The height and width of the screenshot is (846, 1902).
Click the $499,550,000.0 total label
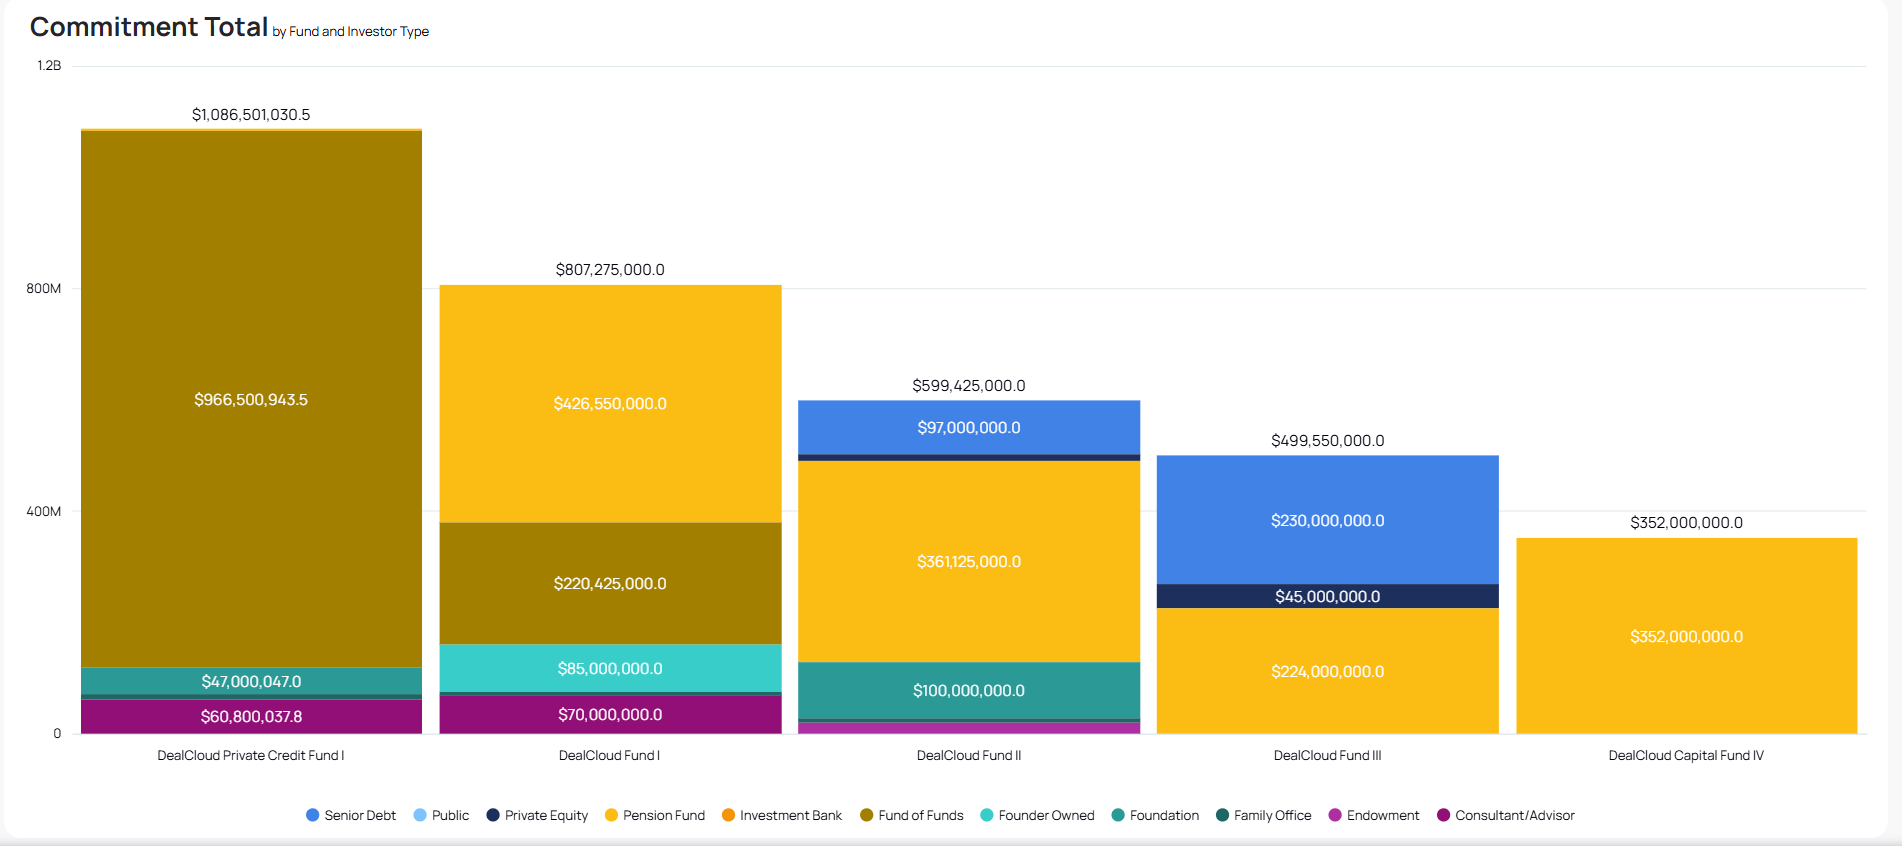pyautogui.click(x=1328, y=441)
